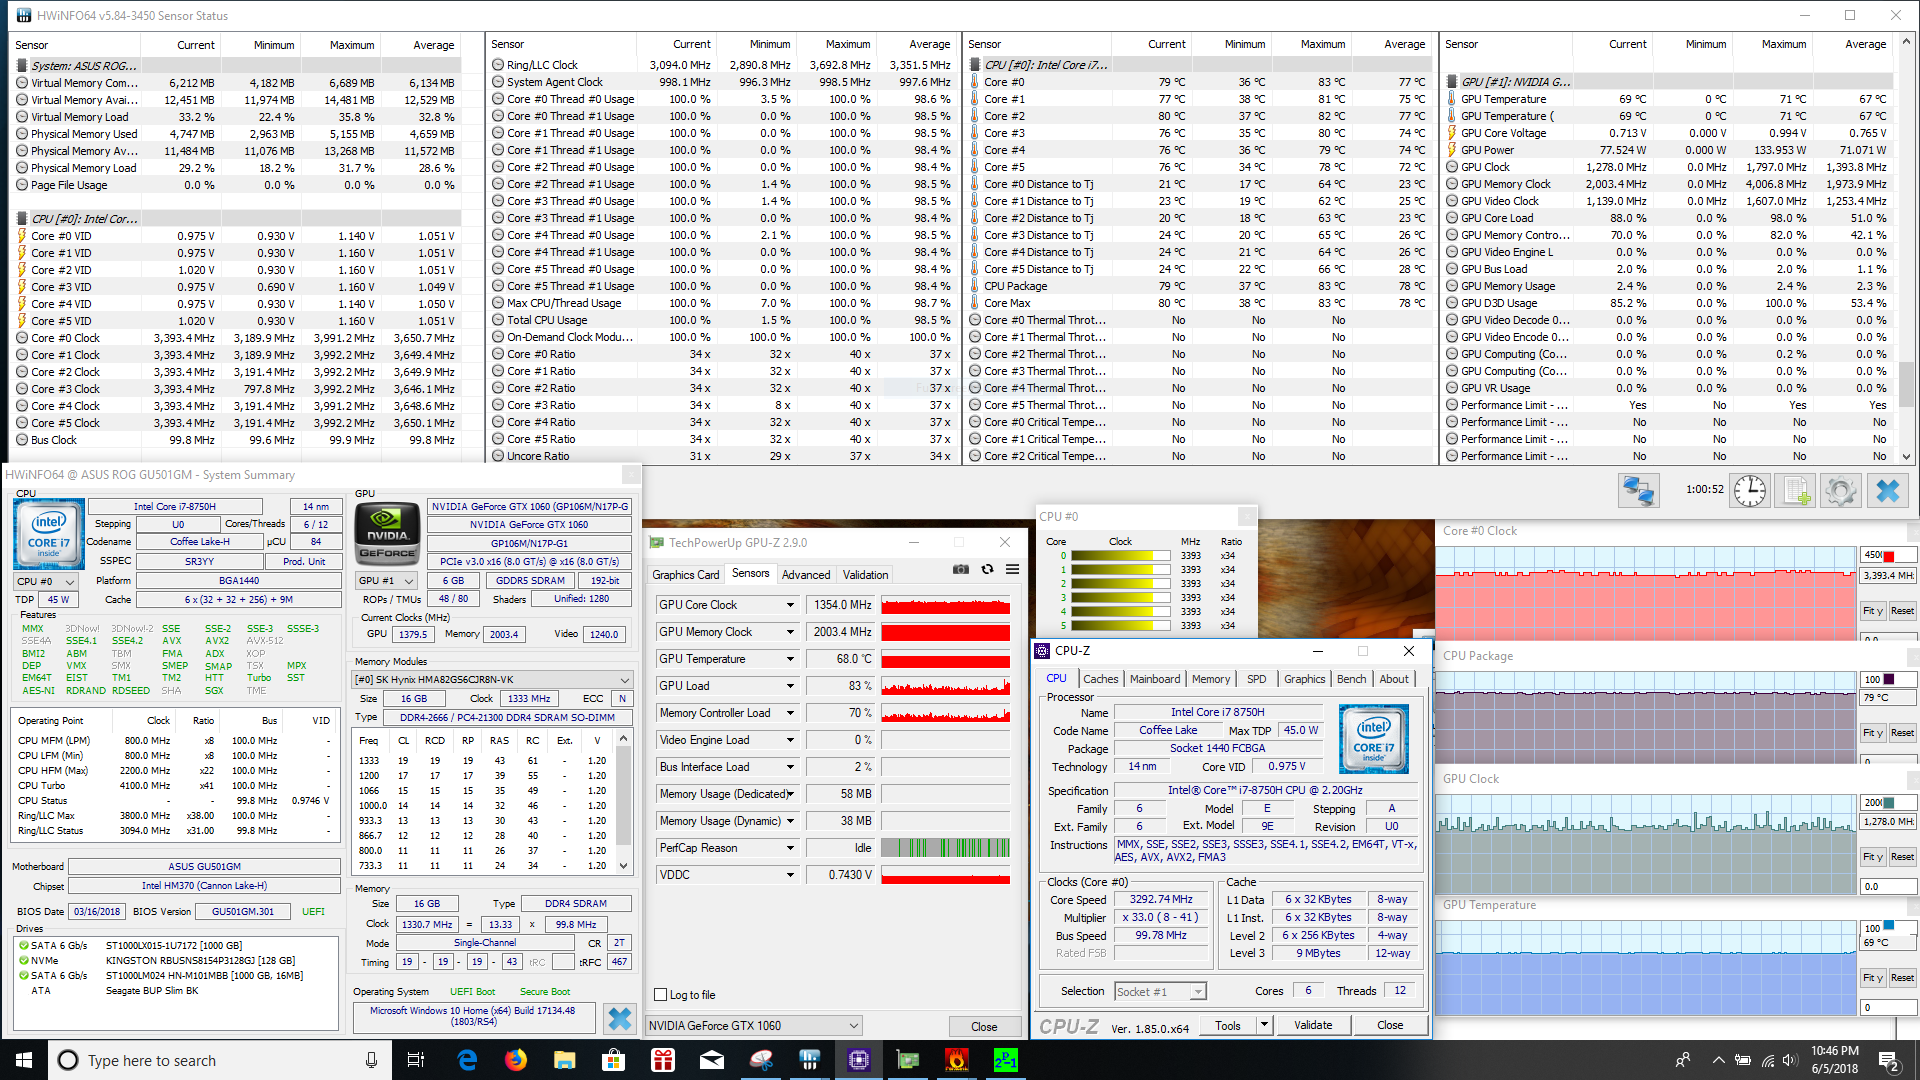Expand GPU Load sensor dropdown

790,686
